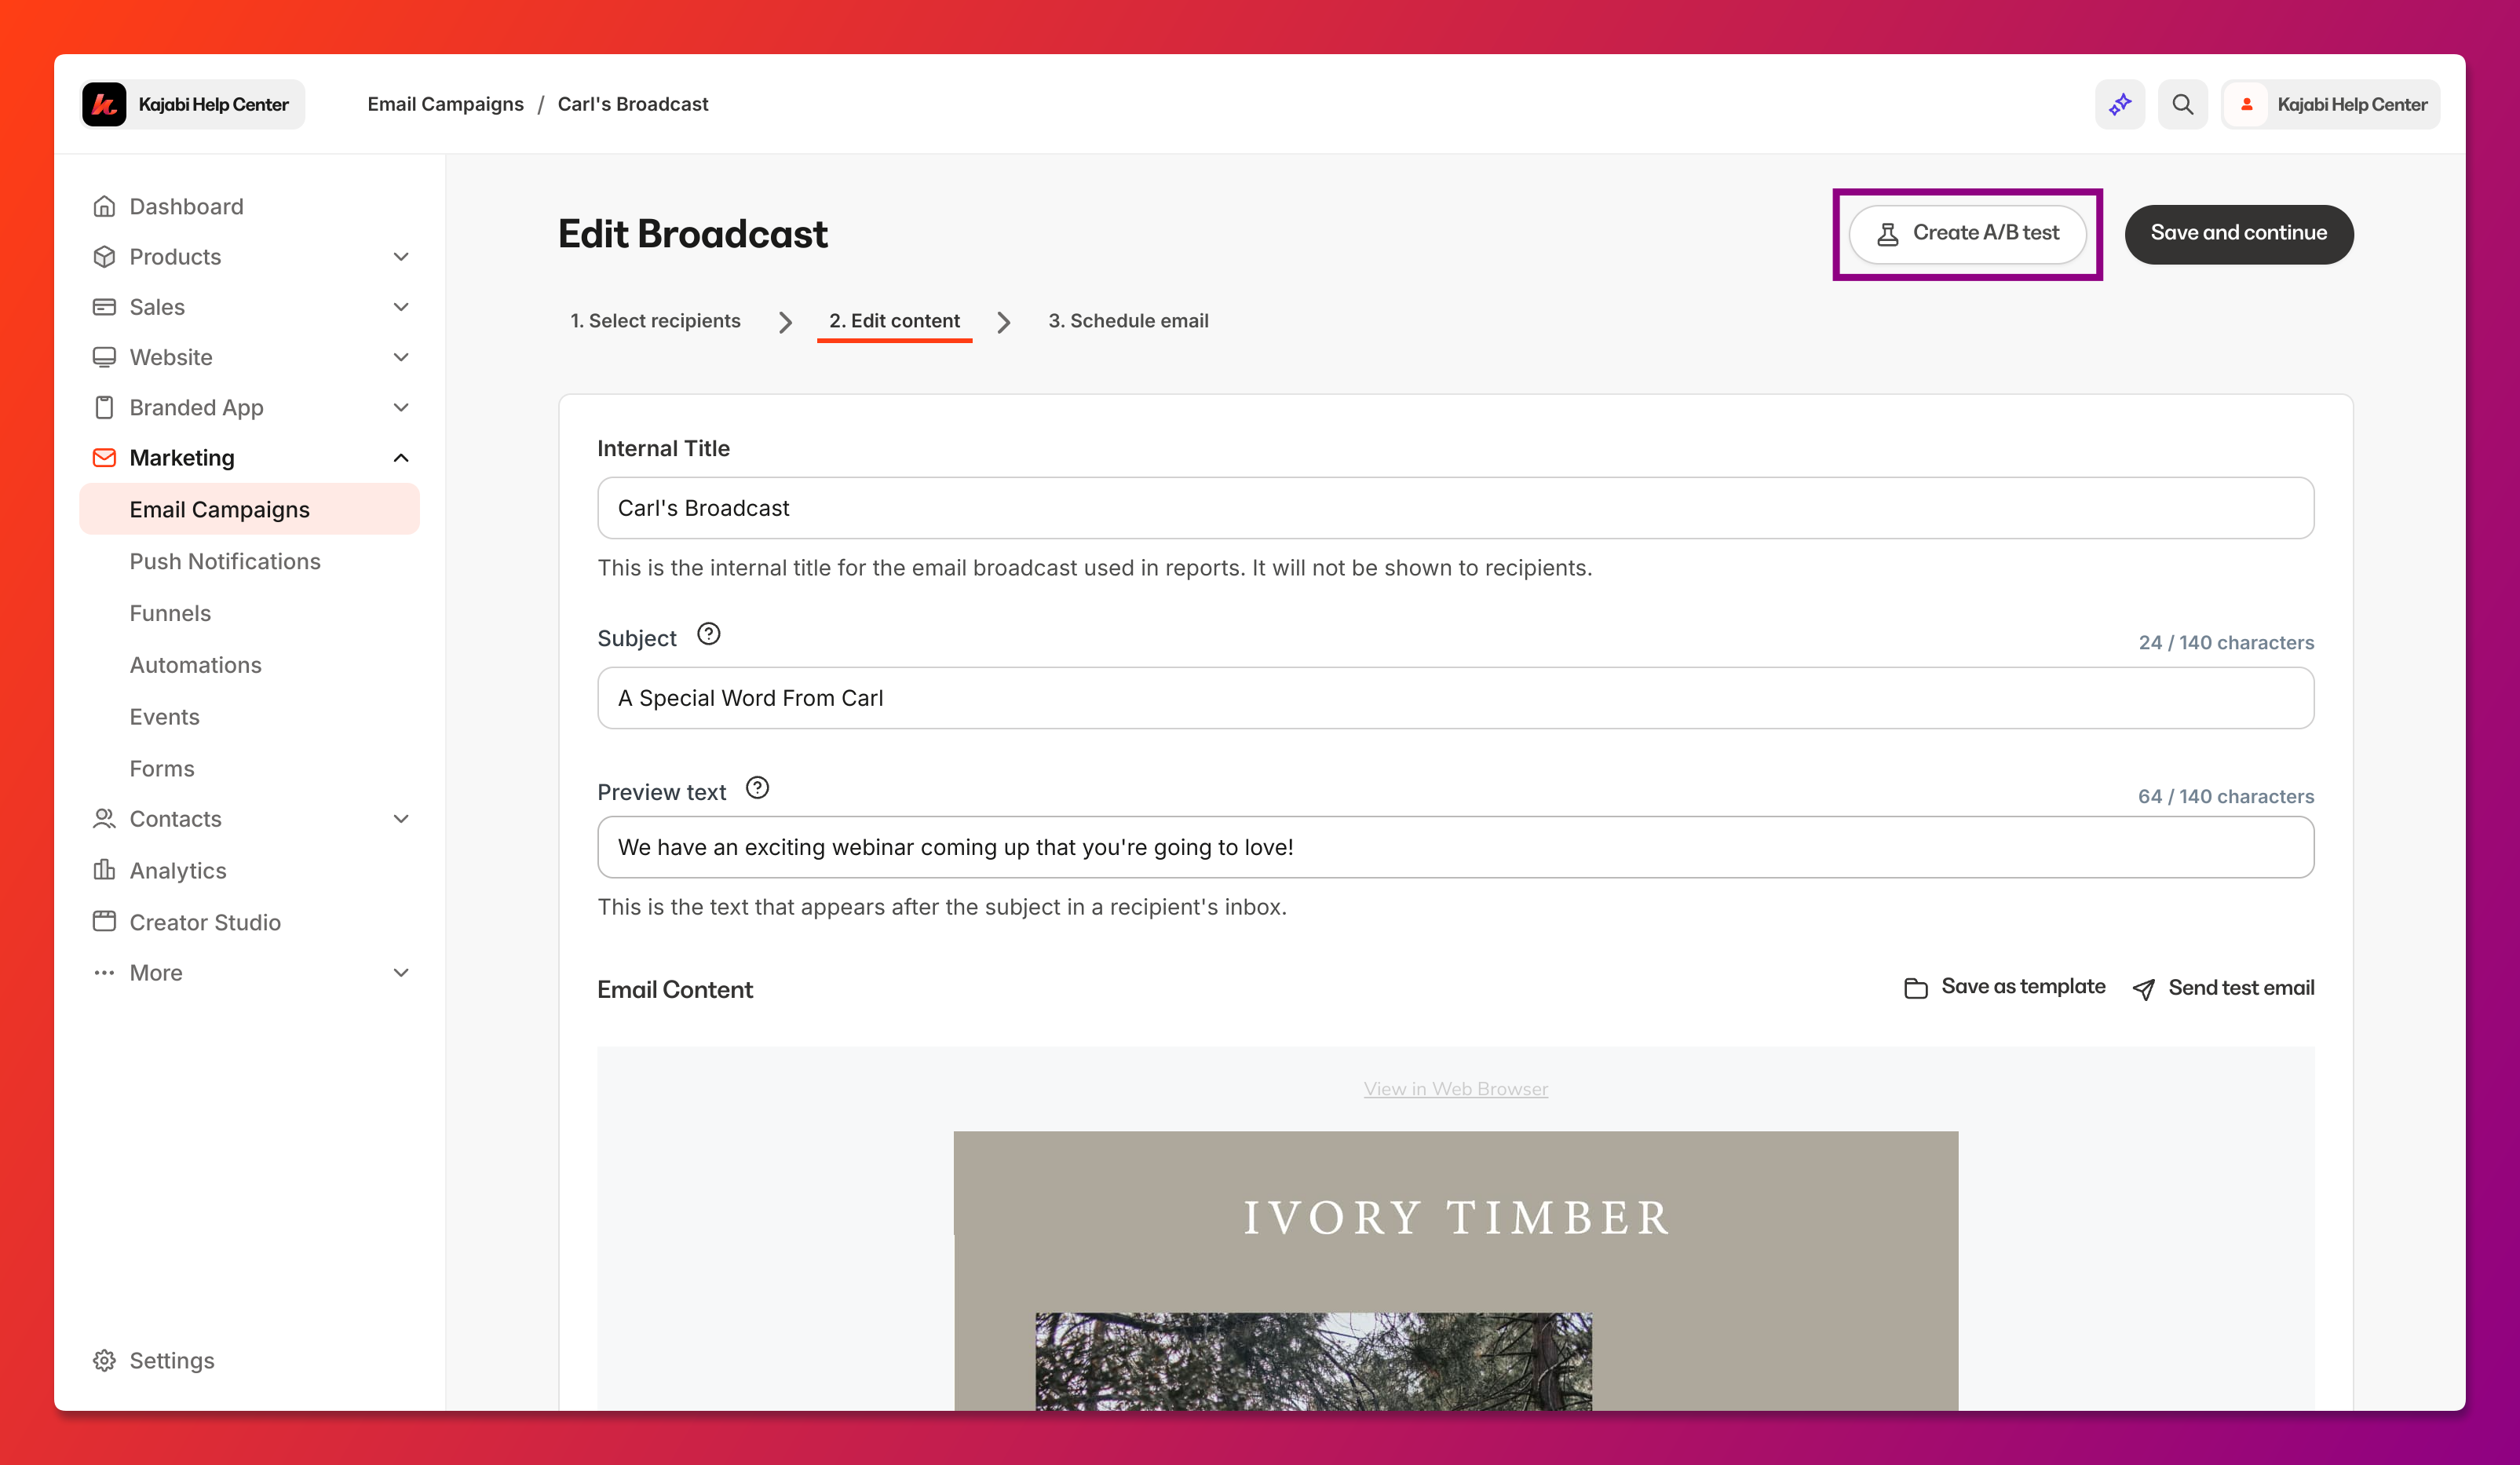Click the forest photo in email content

click(1313, 1361)
